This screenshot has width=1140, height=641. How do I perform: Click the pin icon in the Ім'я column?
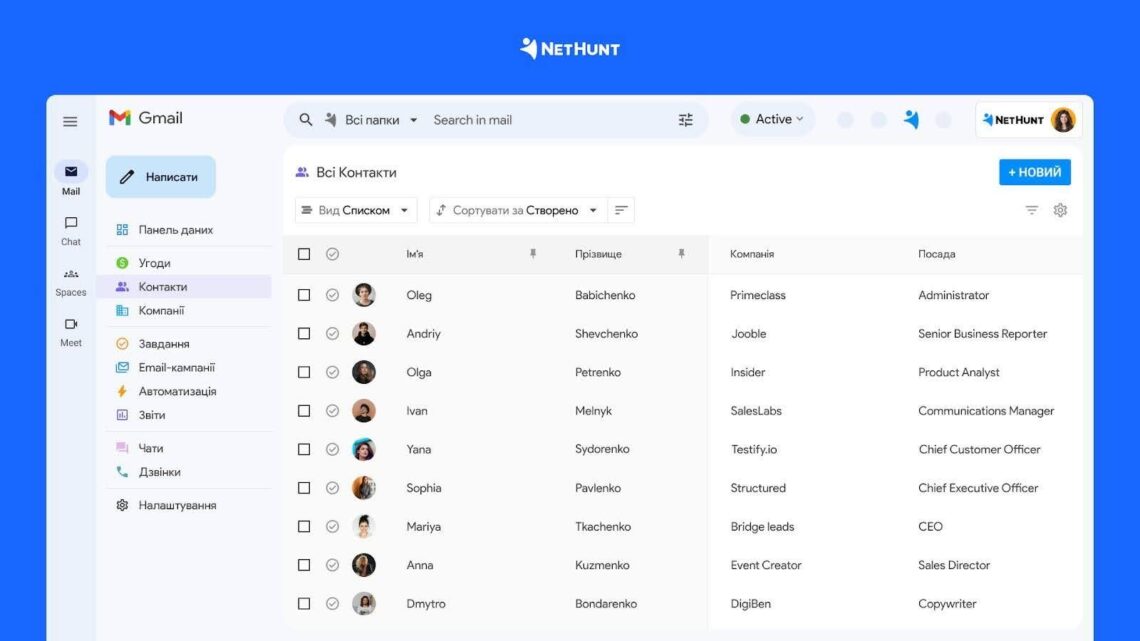click(x=533, y=254)
